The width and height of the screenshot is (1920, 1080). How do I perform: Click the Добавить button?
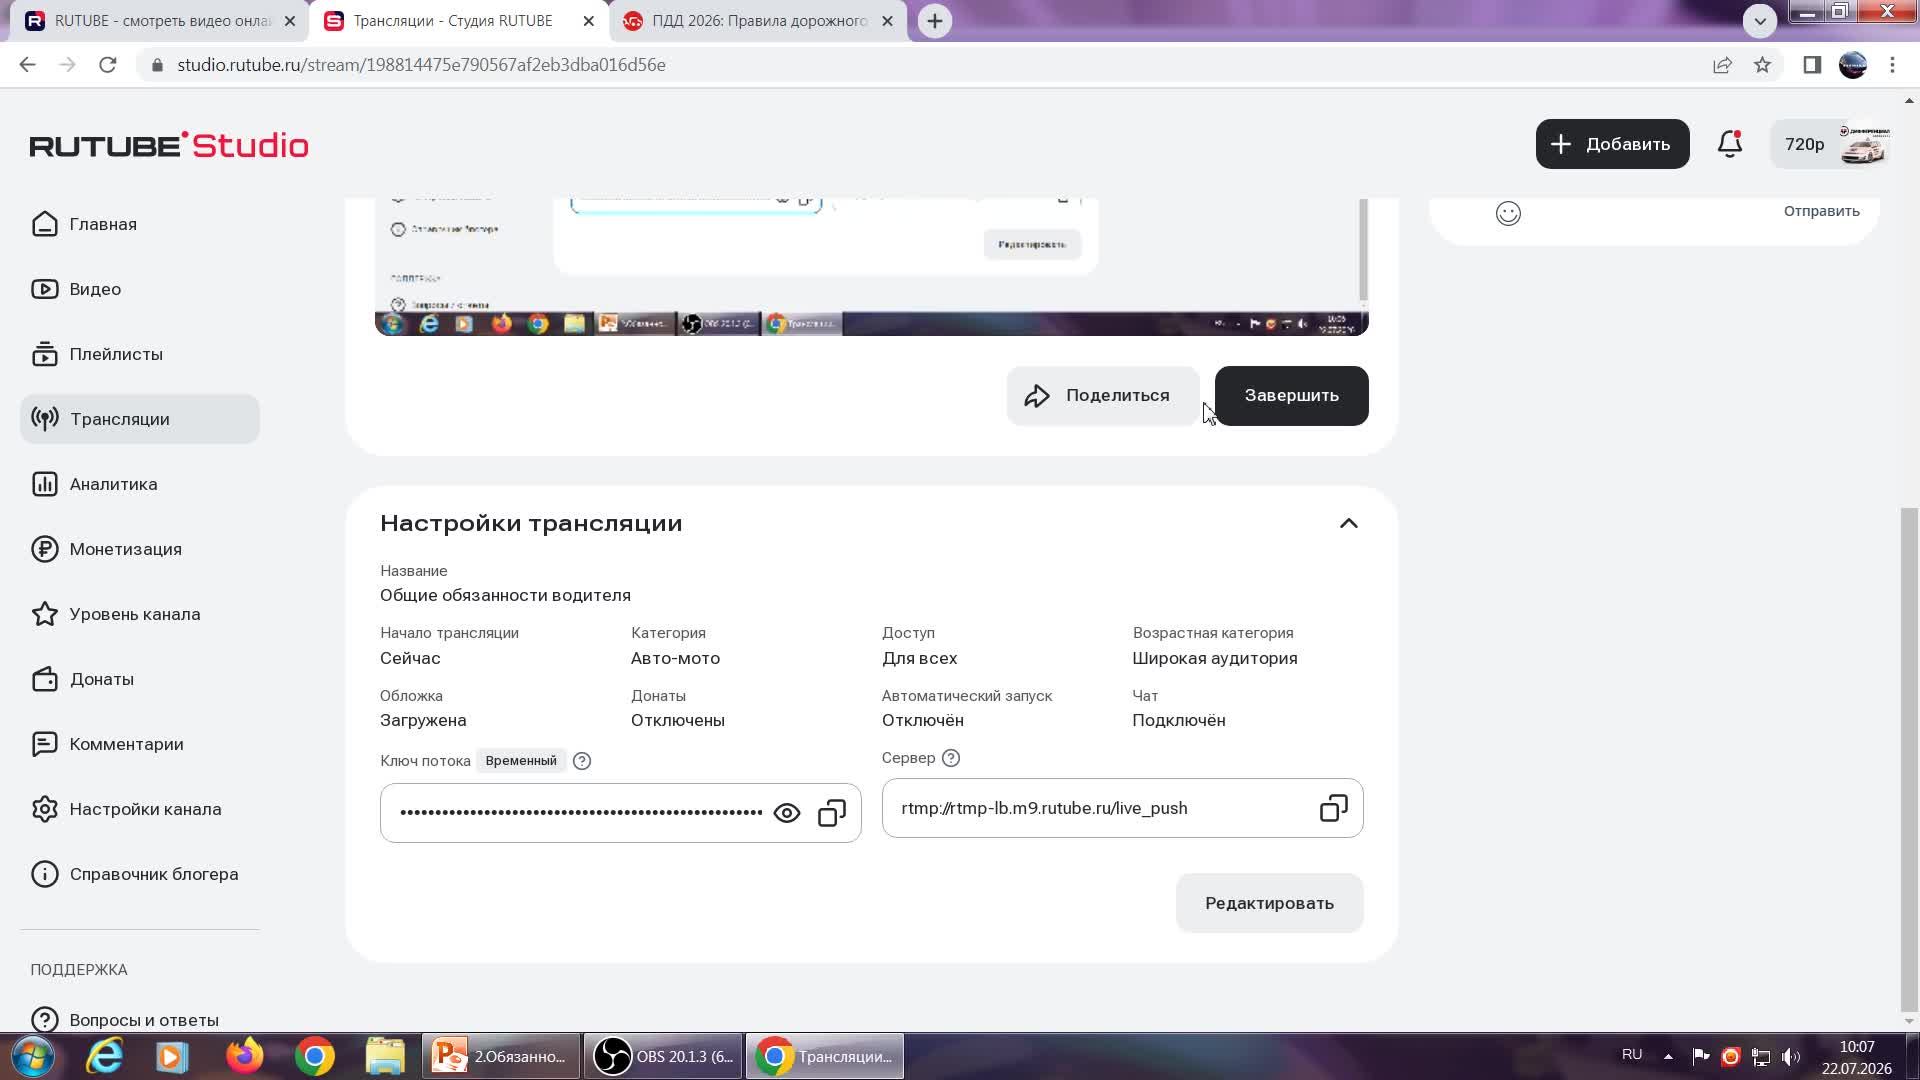pyautogui.click(x=1612, y=144)
